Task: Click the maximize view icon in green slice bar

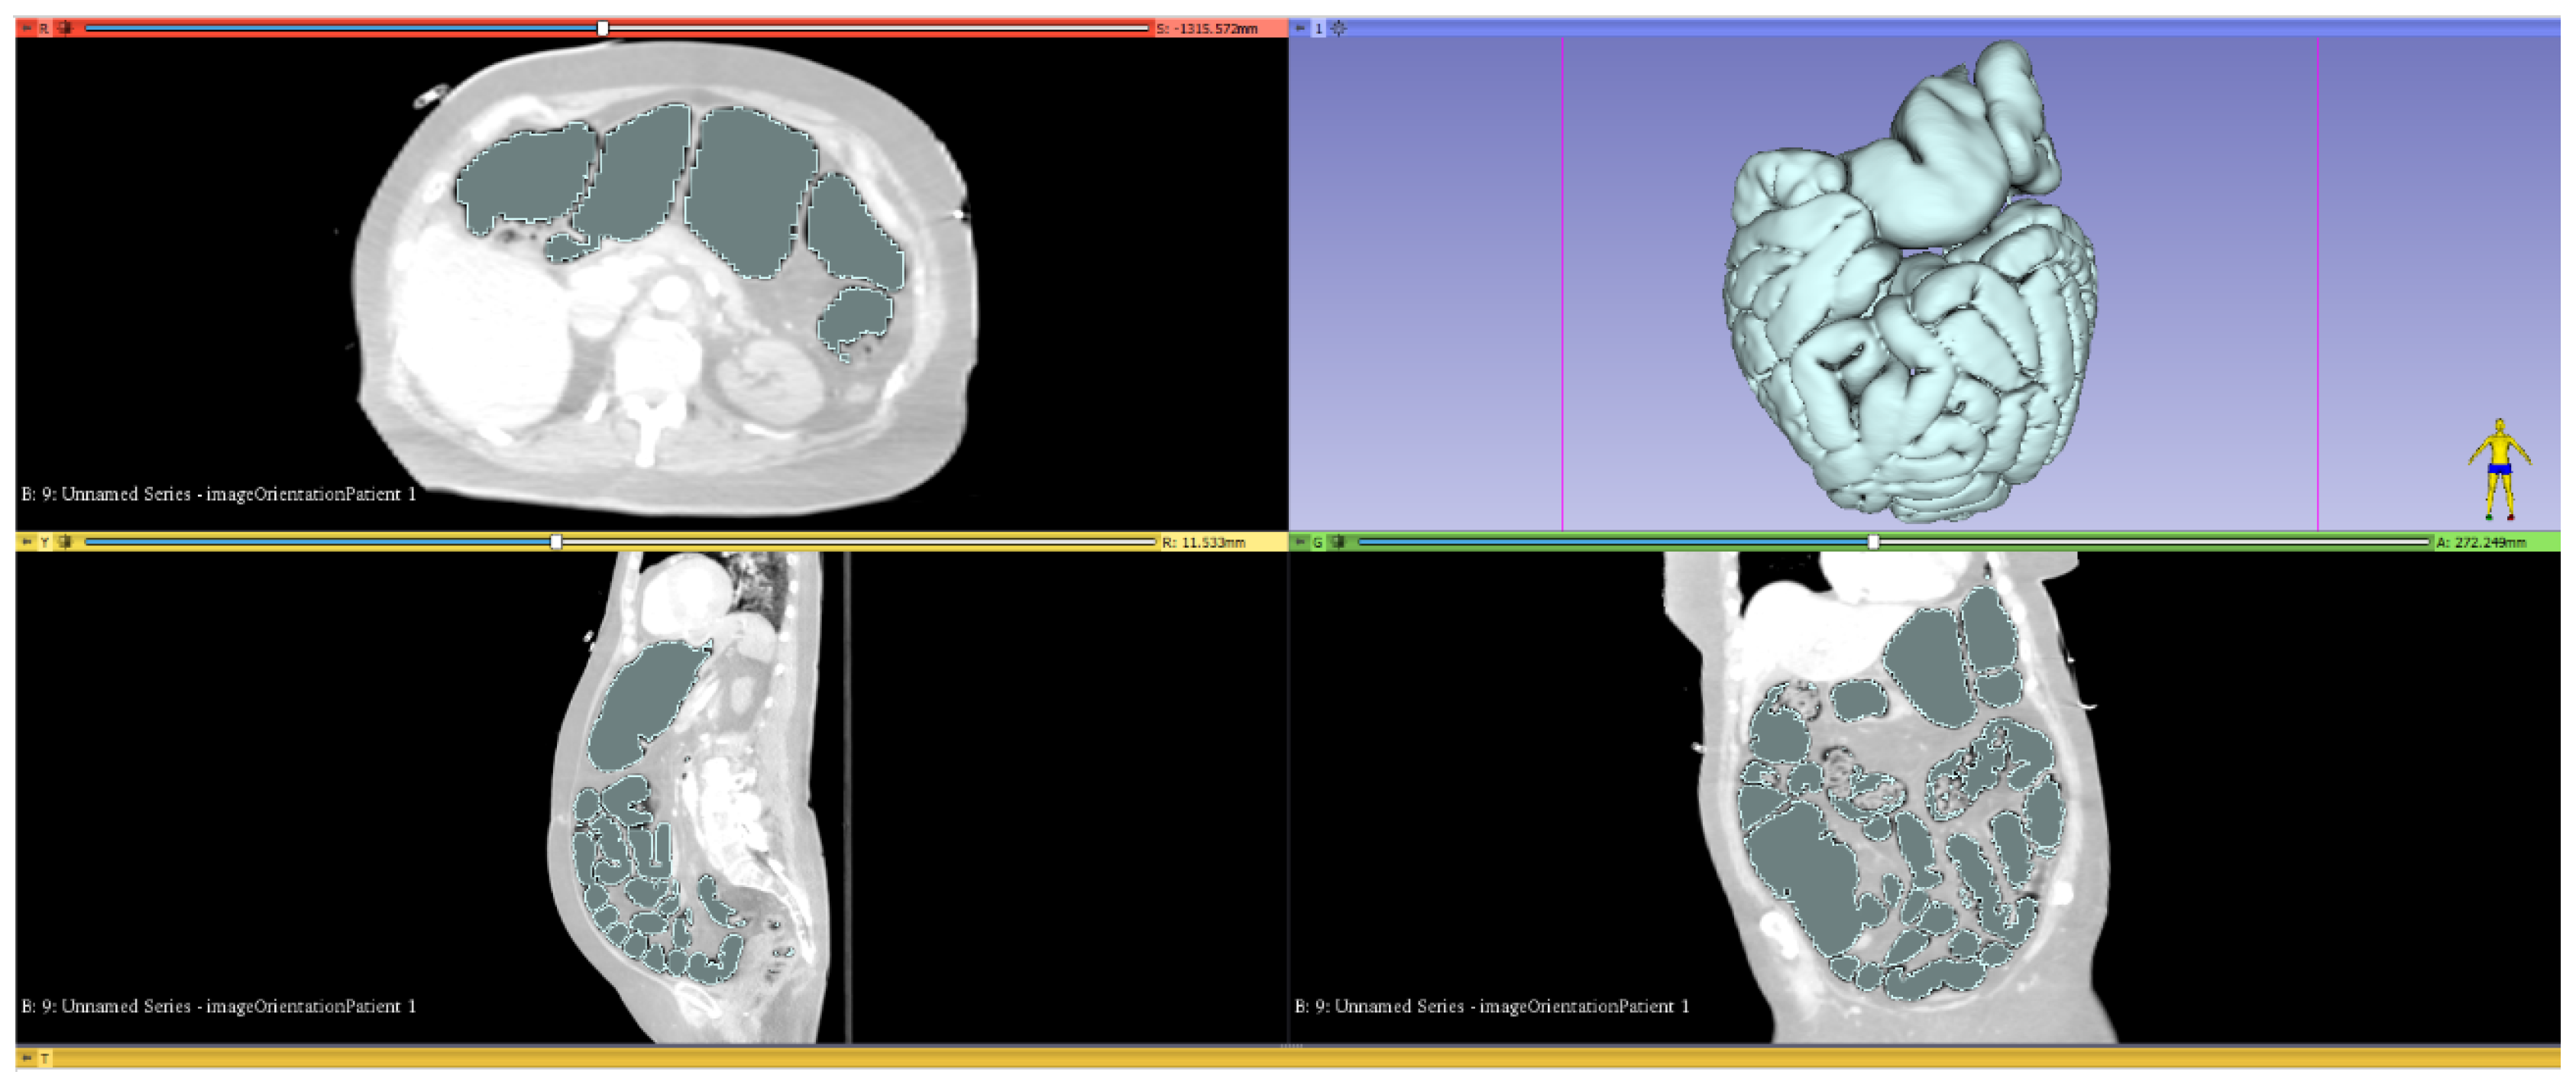Action: [x=1339, y=542]
